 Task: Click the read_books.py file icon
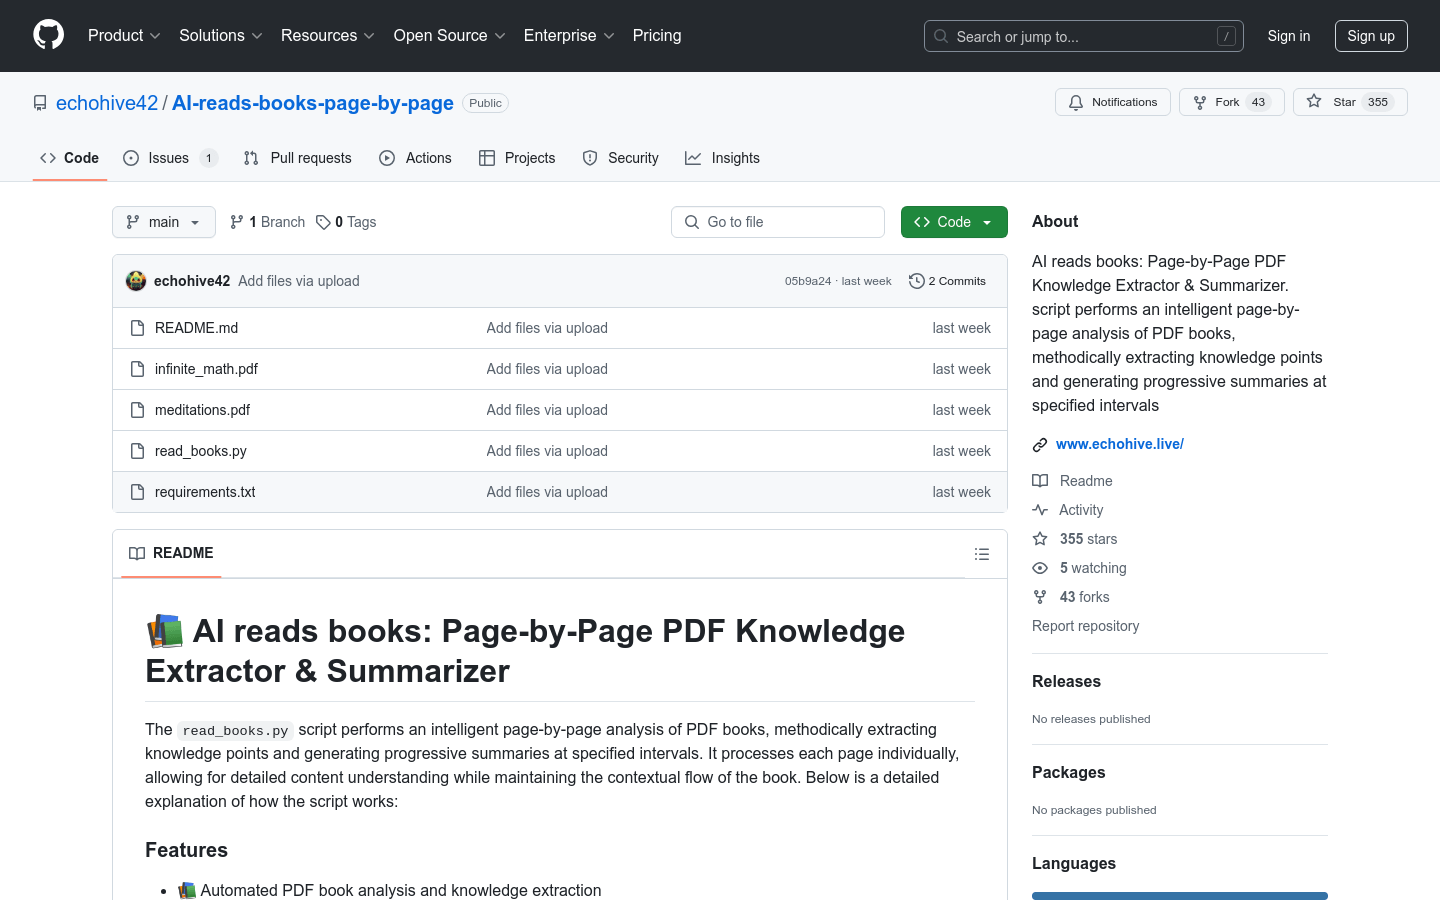(x=138, y=451)
